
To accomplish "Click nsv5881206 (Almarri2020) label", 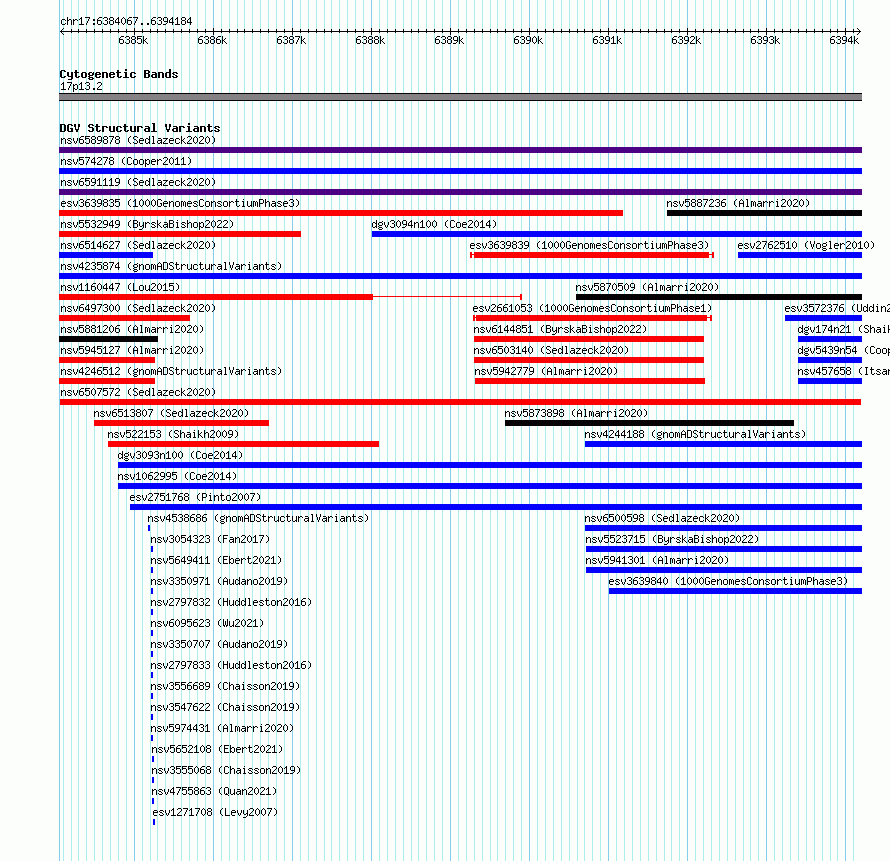I will (132, 329).
